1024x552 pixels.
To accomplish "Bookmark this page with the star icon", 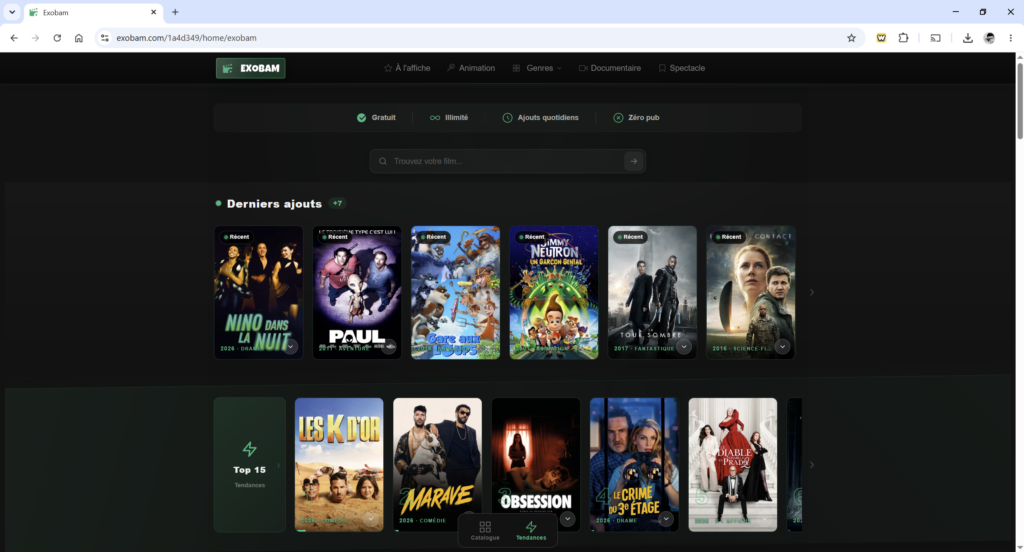I will coord(851,38).
